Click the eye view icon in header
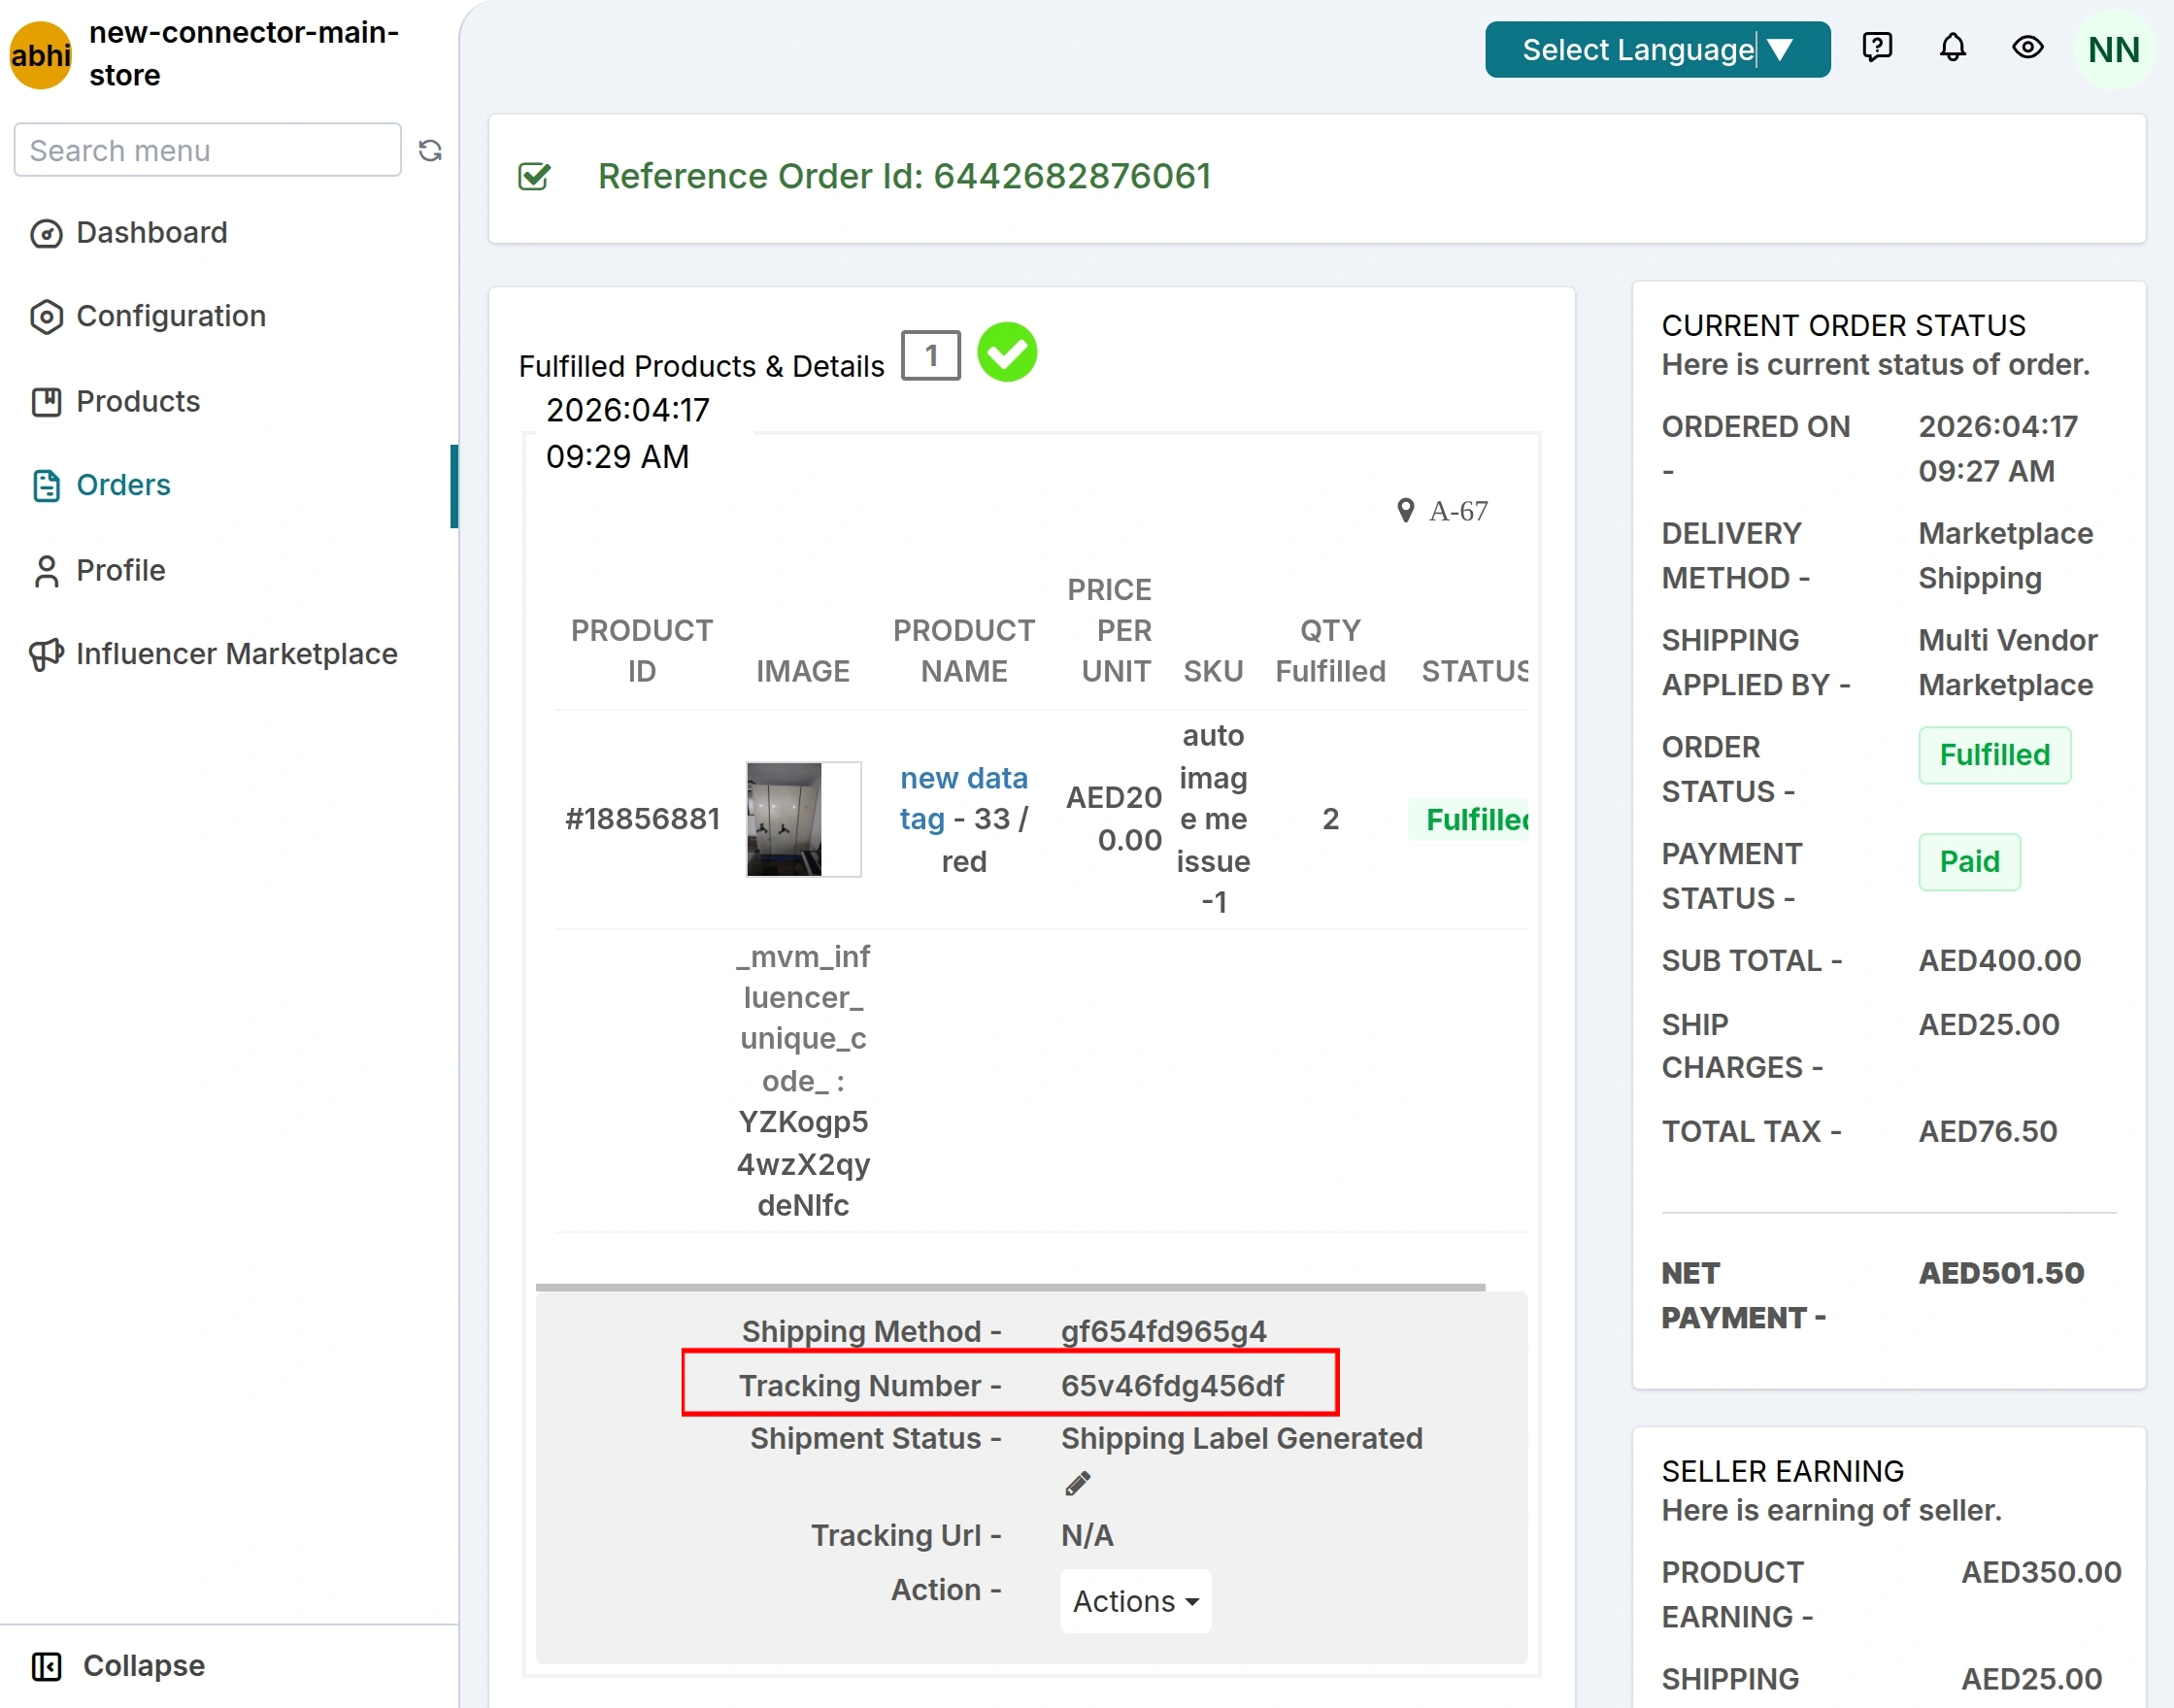The height and width of the screenshot is (1708, 2174). [2027, 47]
